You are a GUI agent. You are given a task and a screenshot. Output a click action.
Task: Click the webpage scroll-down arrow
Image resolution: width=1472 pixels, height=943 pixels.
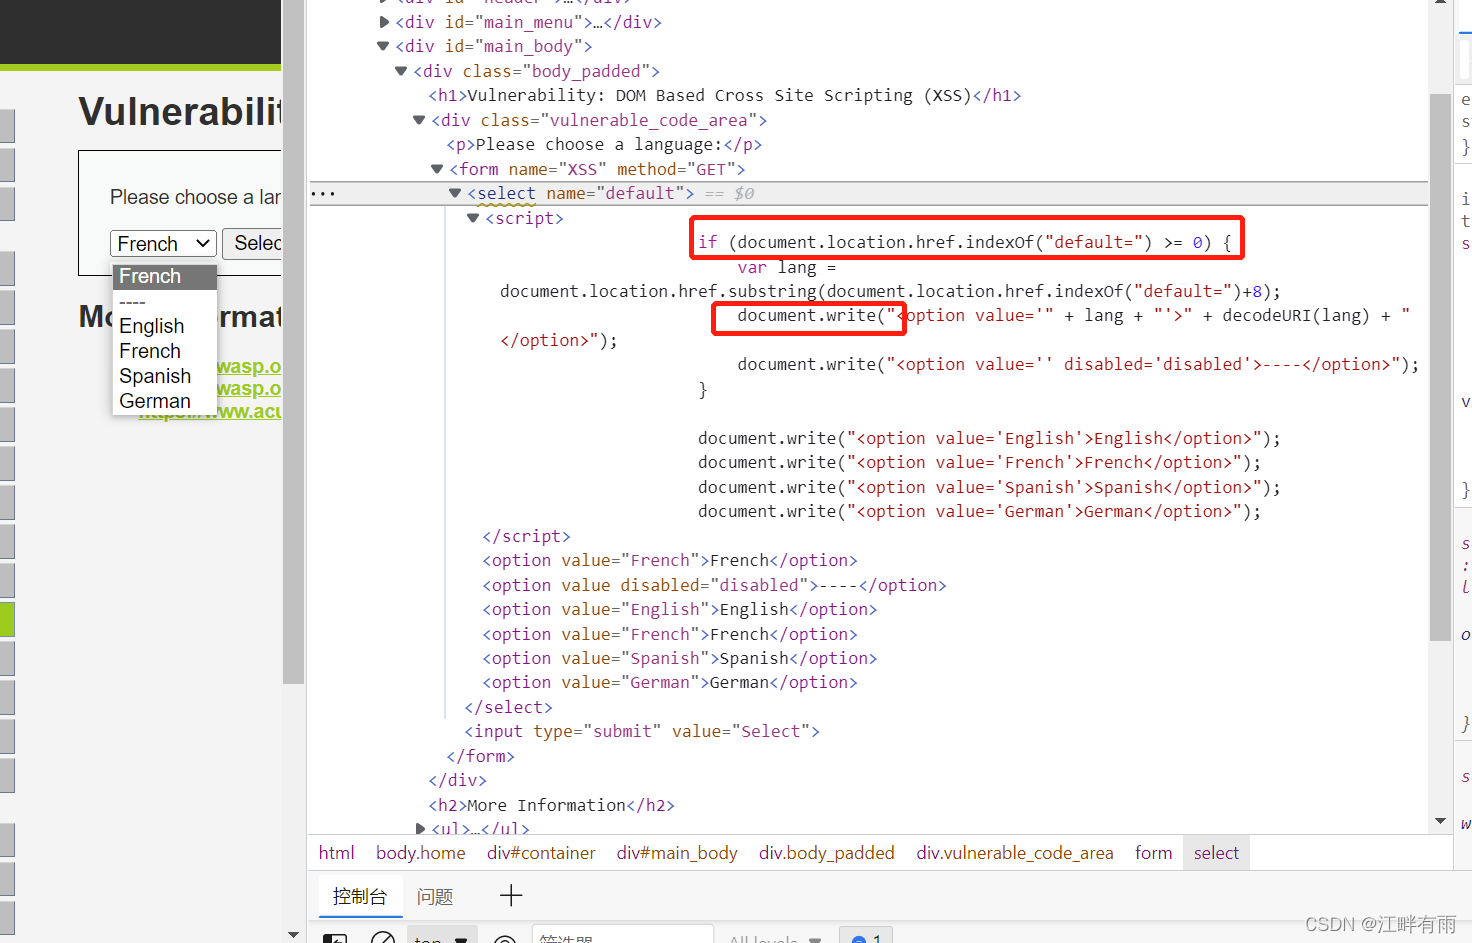click(x=293, y=934)
